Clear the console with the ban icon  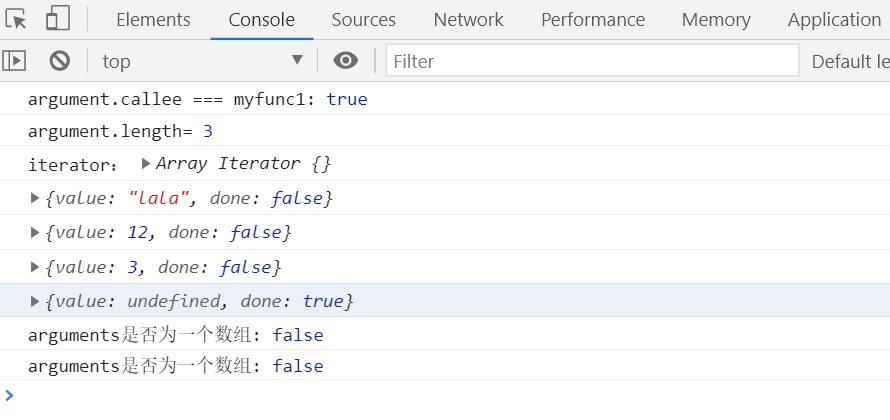(60, 61)
